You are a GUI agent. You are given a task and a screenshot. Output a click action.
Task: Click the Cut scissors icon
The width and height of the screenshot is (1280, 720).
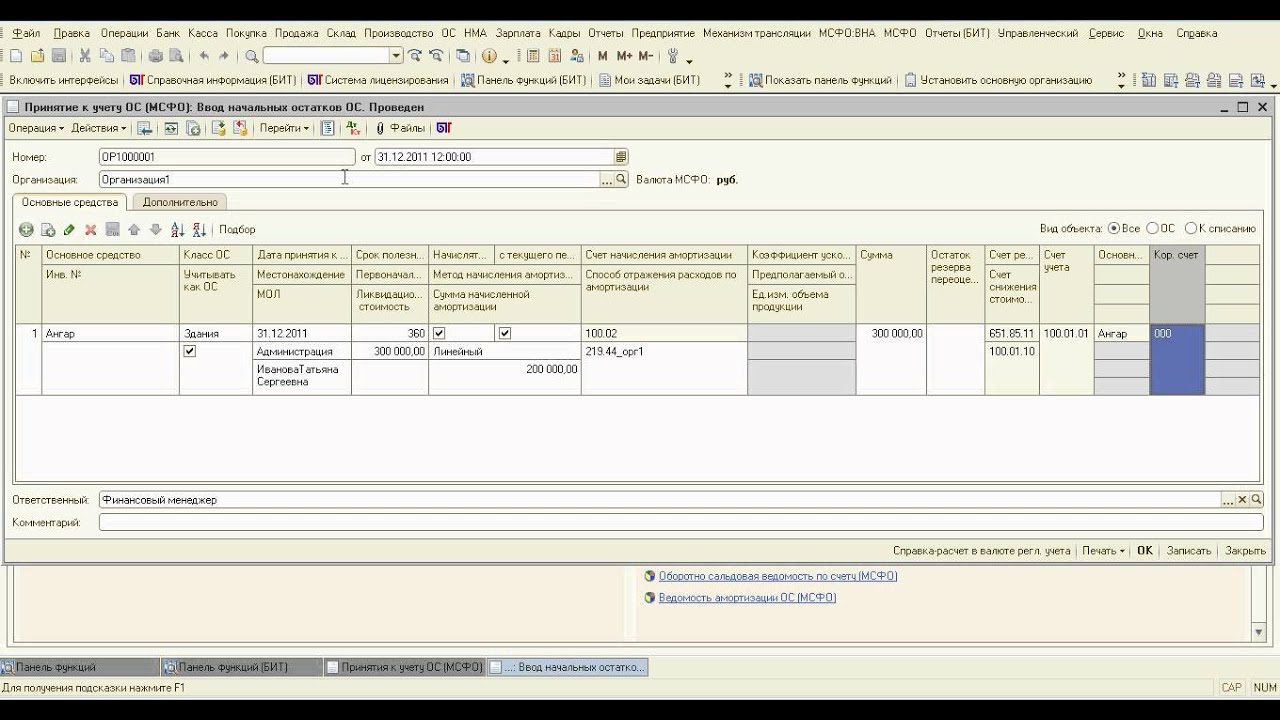click(85, 56)
